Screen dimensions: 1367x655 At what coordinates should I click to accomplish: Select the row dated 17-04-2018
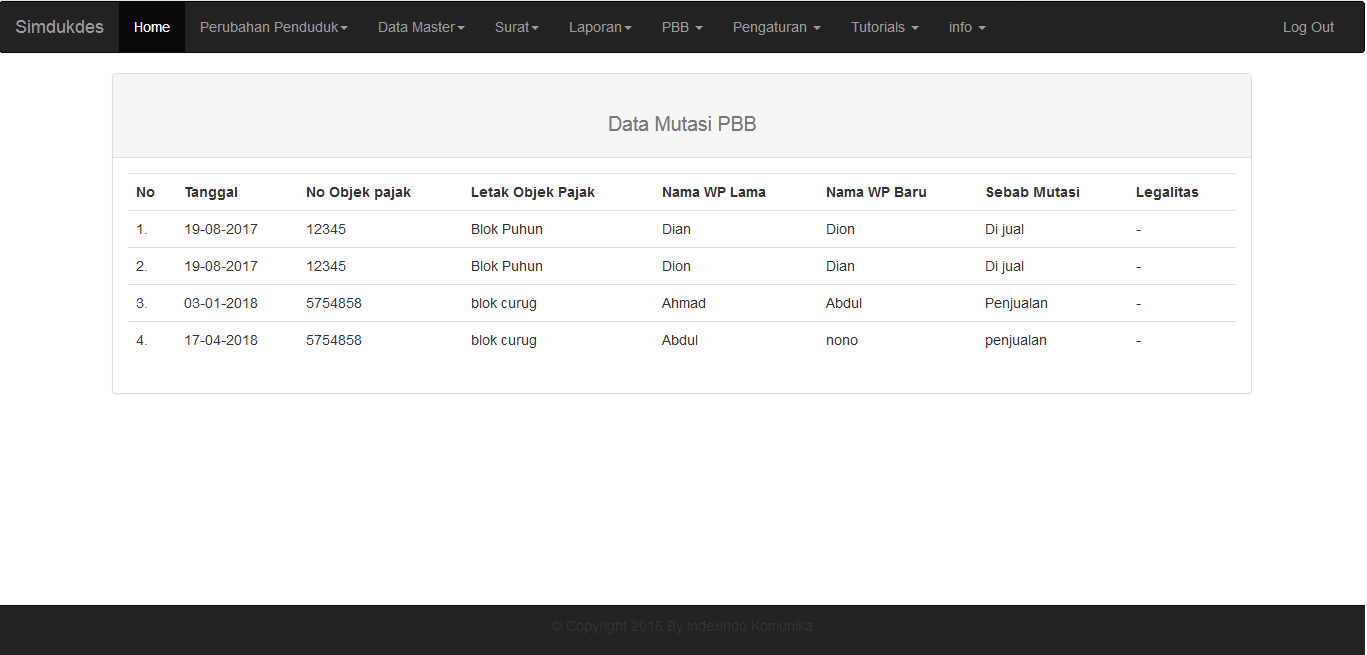pyautogui.click(x=221, y=340)
